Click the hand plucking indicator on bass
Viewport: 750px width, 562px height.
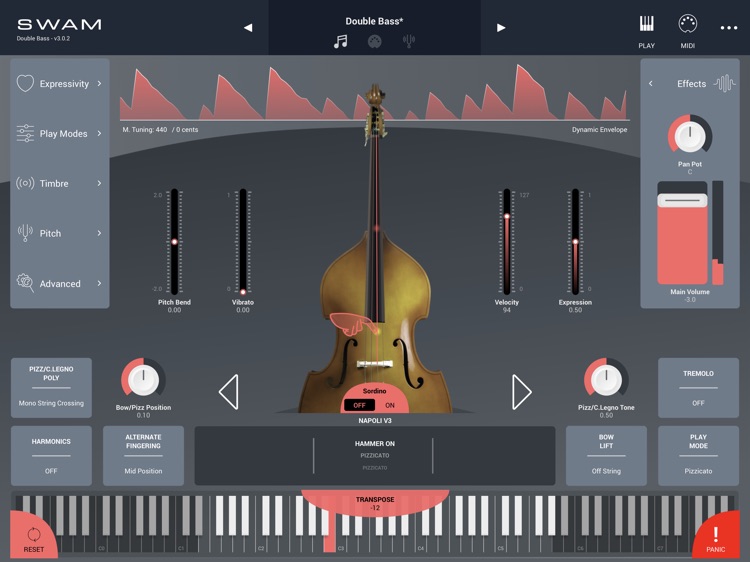pyautogui.click(x=354, y=324)
